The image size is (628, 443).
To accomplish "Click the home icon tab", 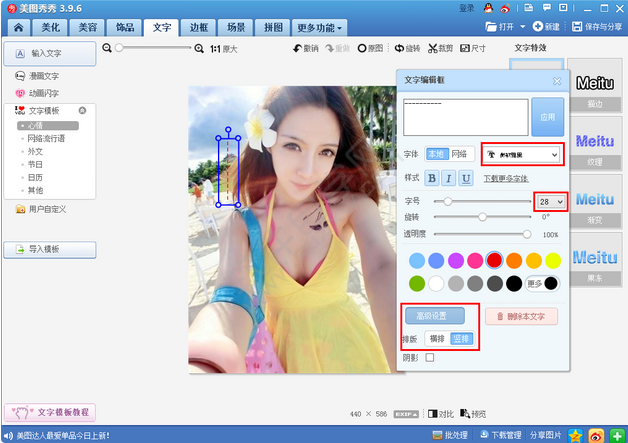I will [18, 28].
